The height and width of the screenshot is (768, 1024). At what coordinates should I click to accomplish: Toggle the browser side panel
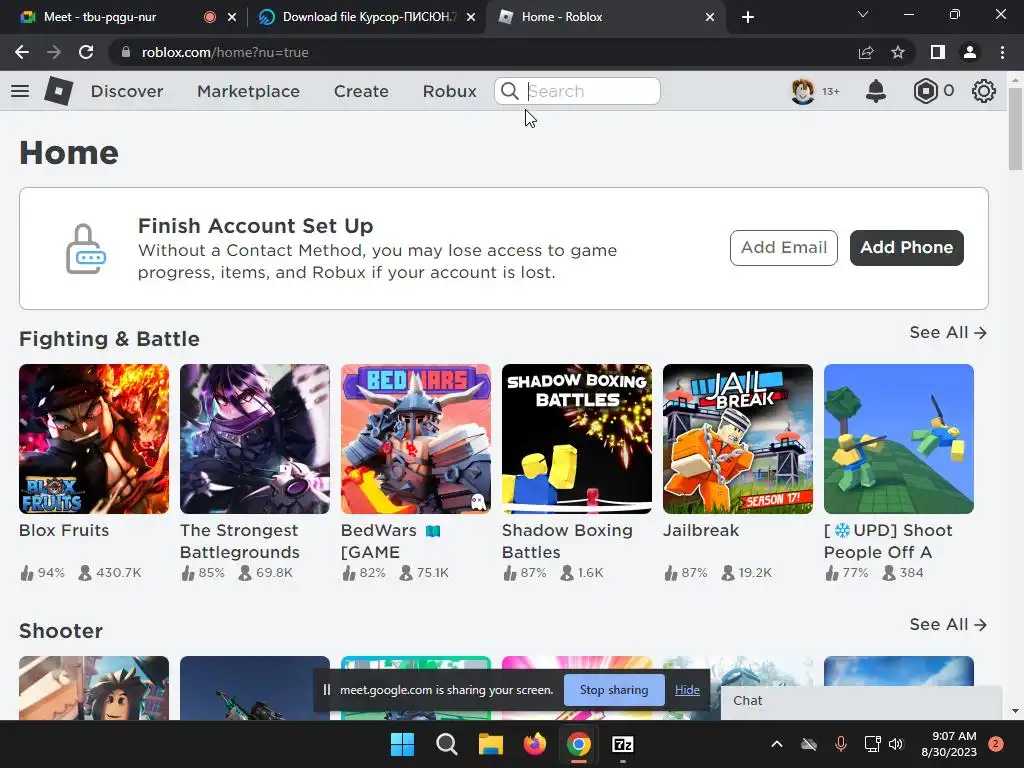[x=938, y=52]
